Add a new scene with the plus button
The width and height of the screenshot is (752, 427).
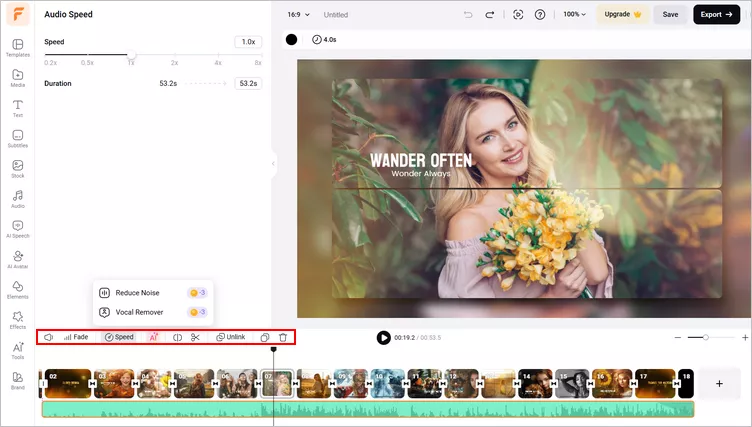[x=719, y=383]
